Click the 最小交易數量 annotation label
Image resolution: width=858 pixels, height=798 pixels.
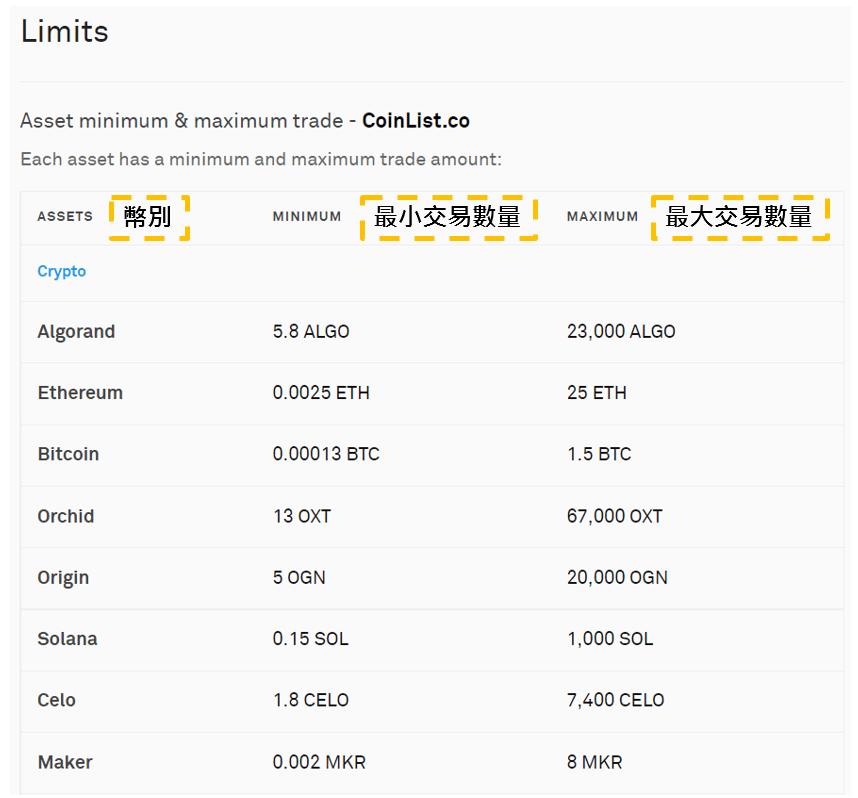click(x=448, y=217)
